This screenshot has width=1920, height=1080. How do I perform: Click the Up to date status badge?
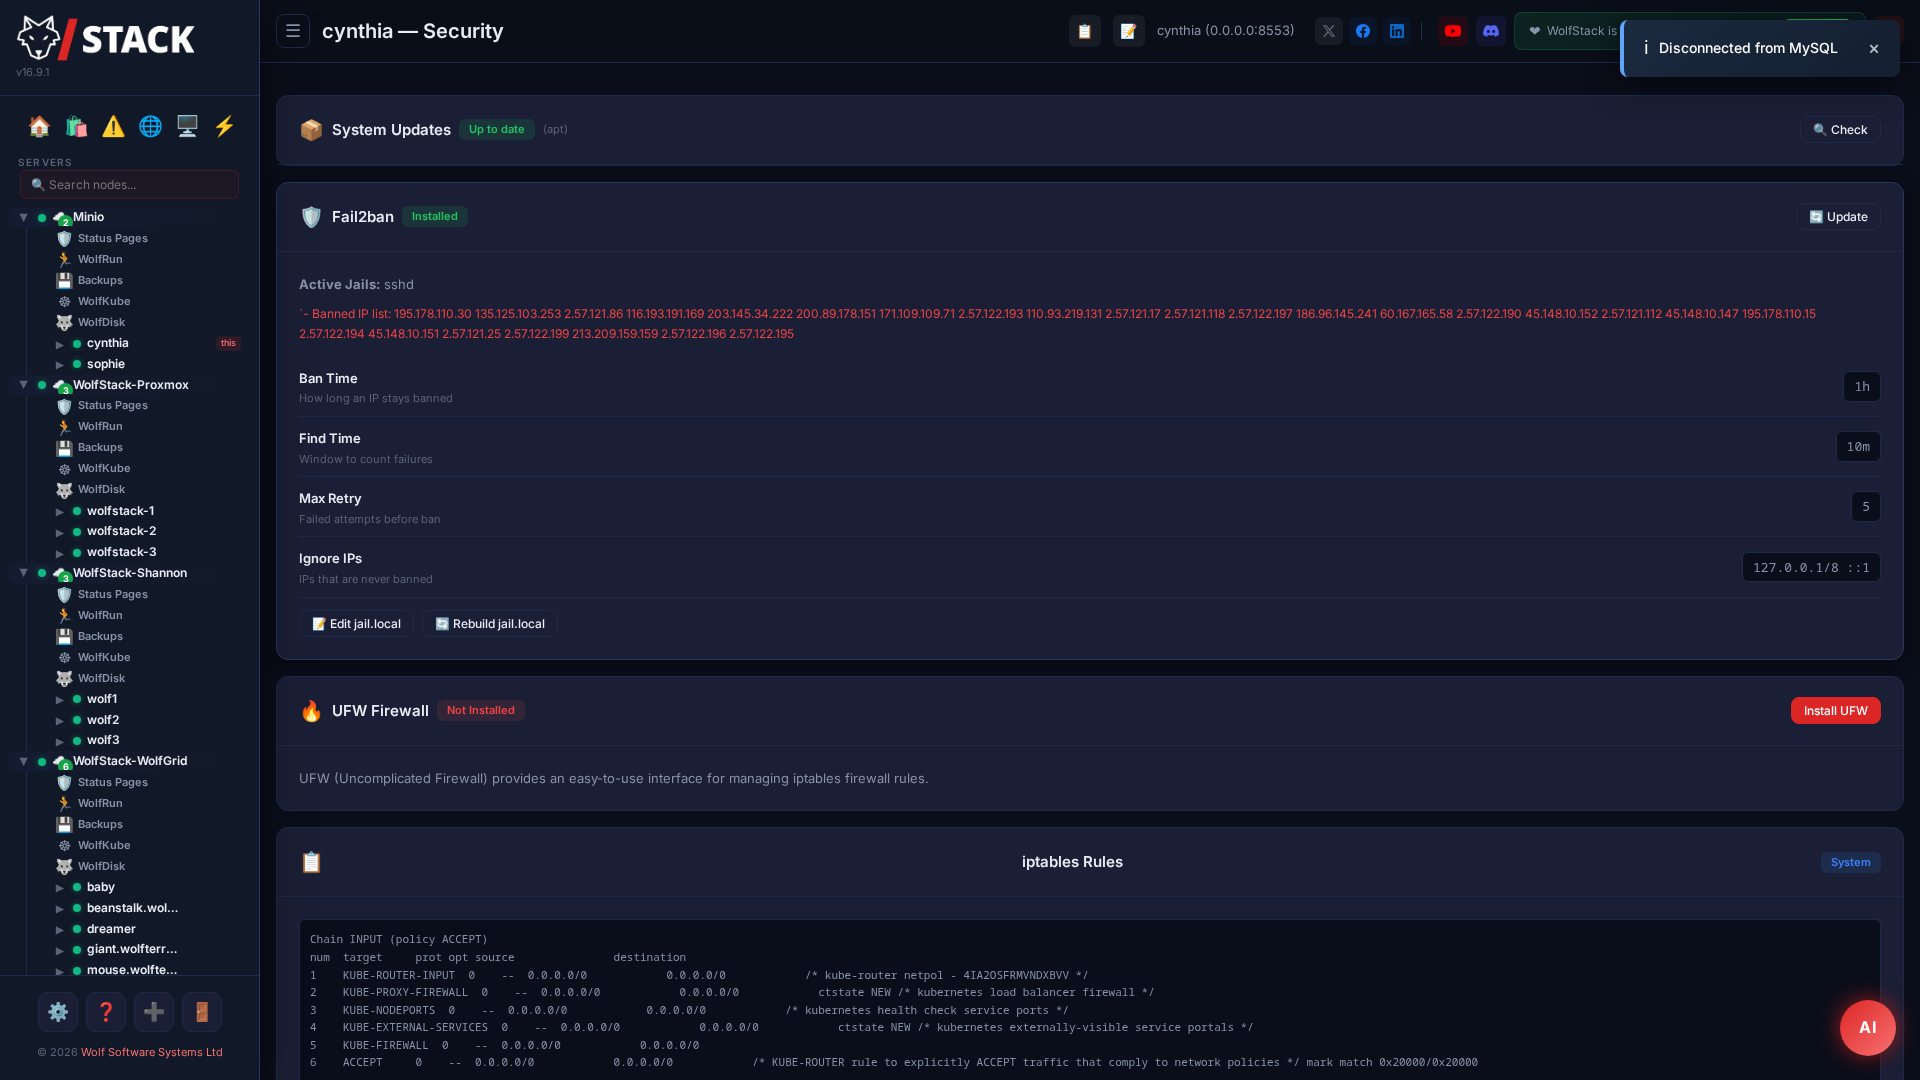click(496, 130)
